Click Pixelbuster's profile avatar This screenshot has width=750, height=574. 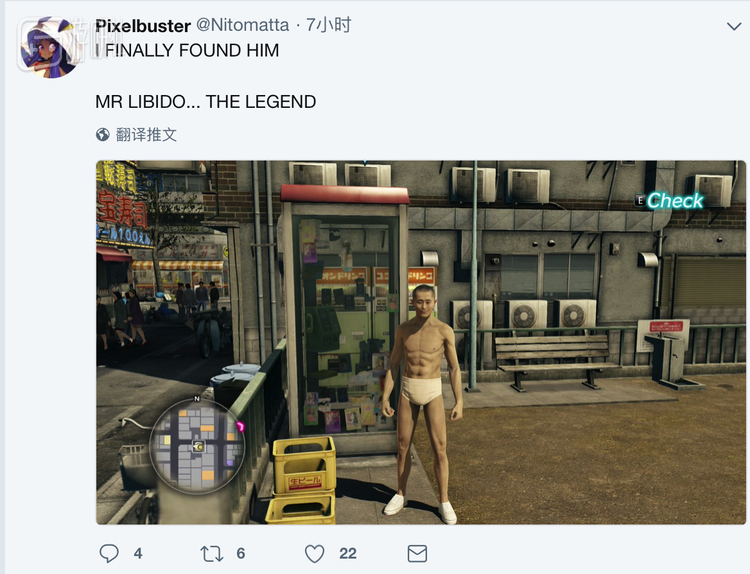click(x=50, y=48)
